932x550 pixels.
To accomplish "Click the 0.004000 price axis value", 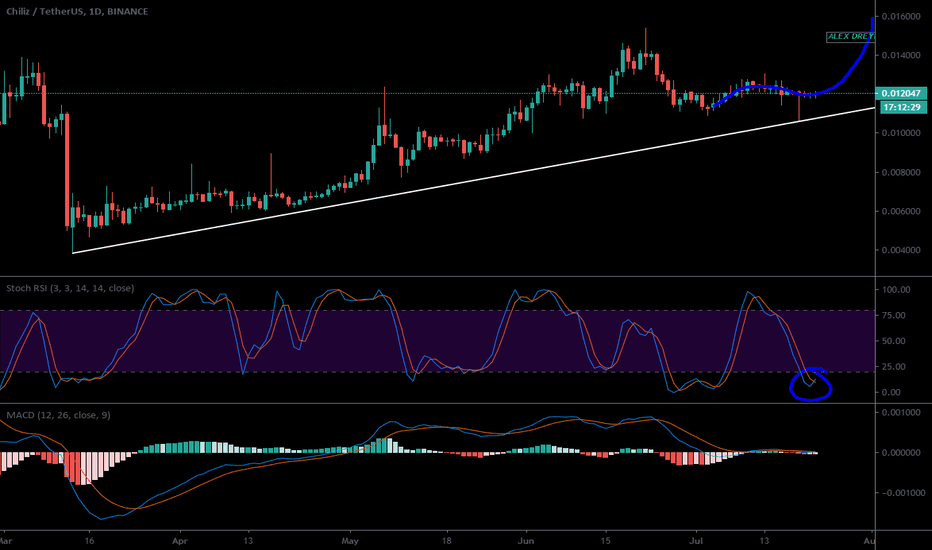I will pyautogui.click(x=901, y=250).
